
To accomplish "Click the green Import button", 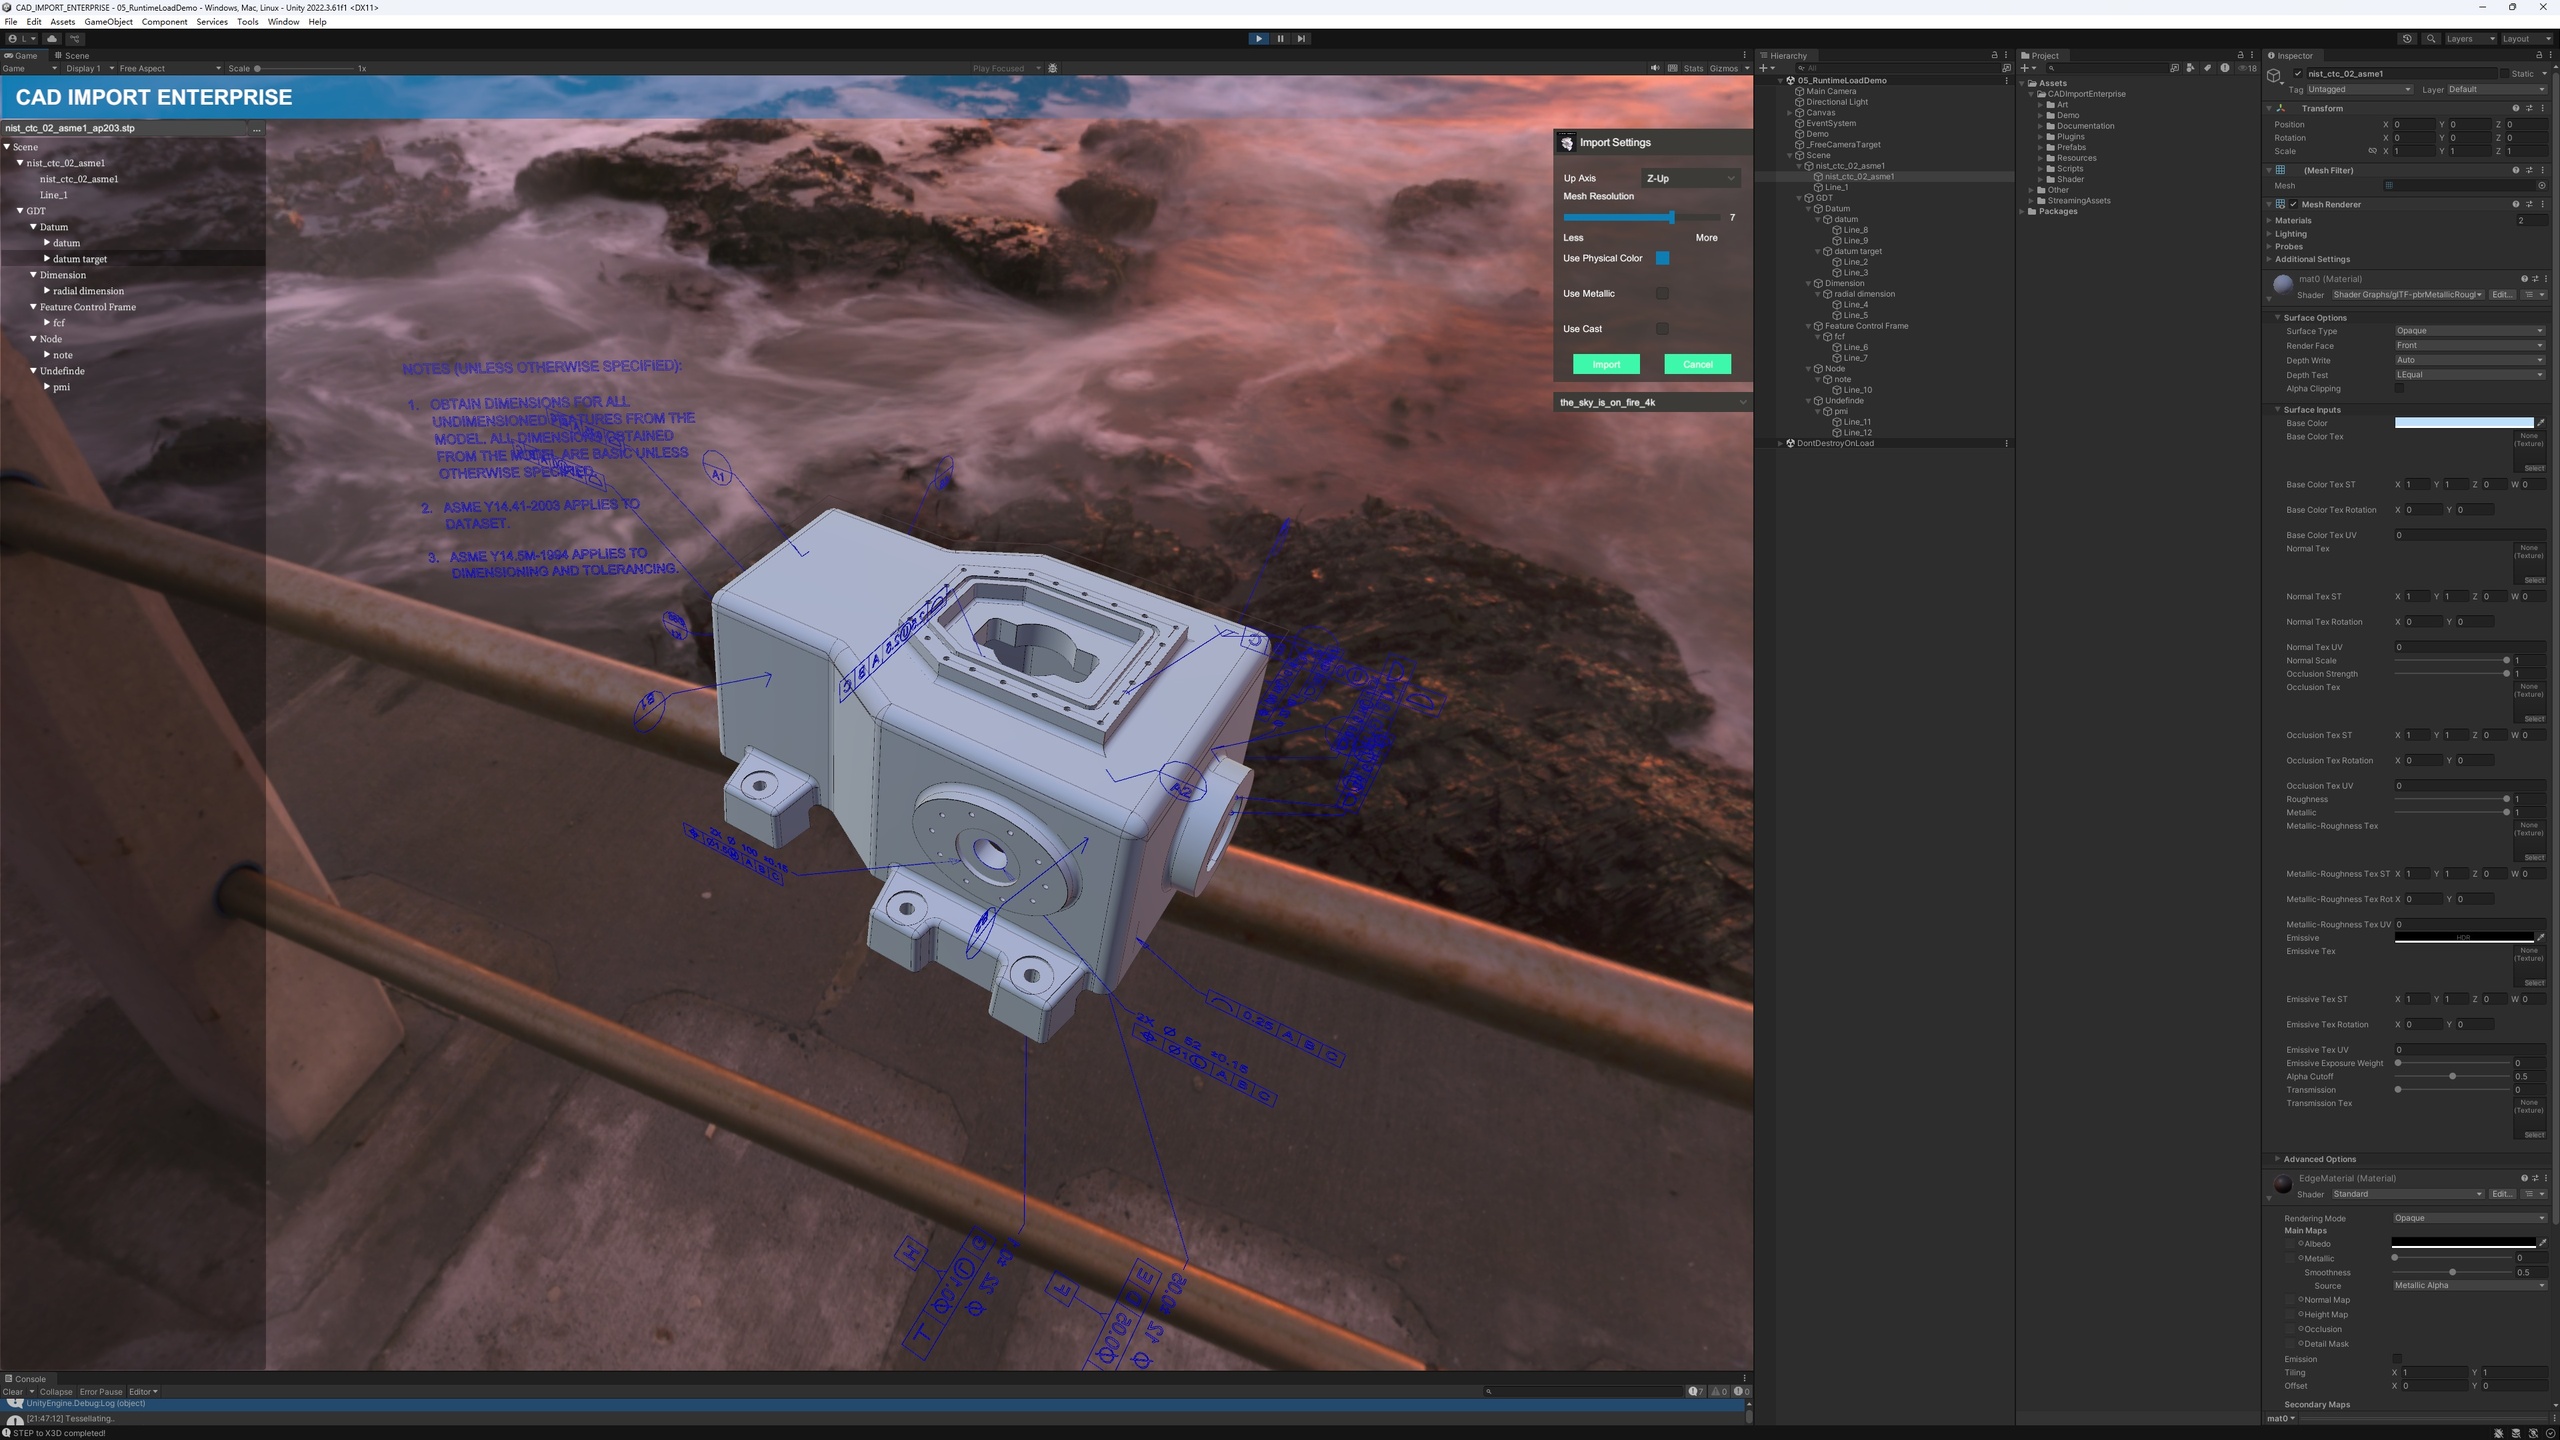I will [x=1606, y=364].
